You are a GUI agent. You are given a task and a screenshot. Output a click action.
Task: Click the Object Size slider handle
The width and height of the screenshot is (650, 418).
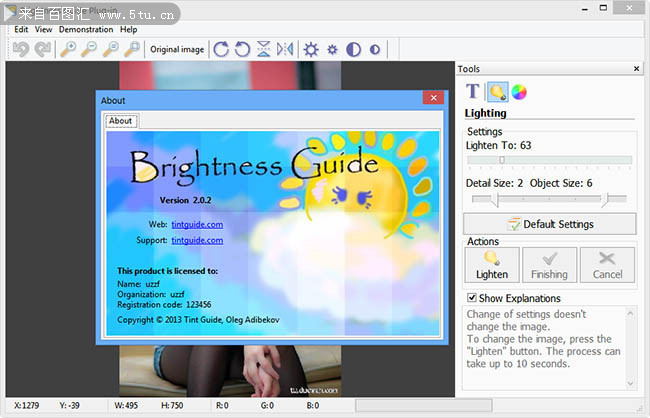click(605, 199)
